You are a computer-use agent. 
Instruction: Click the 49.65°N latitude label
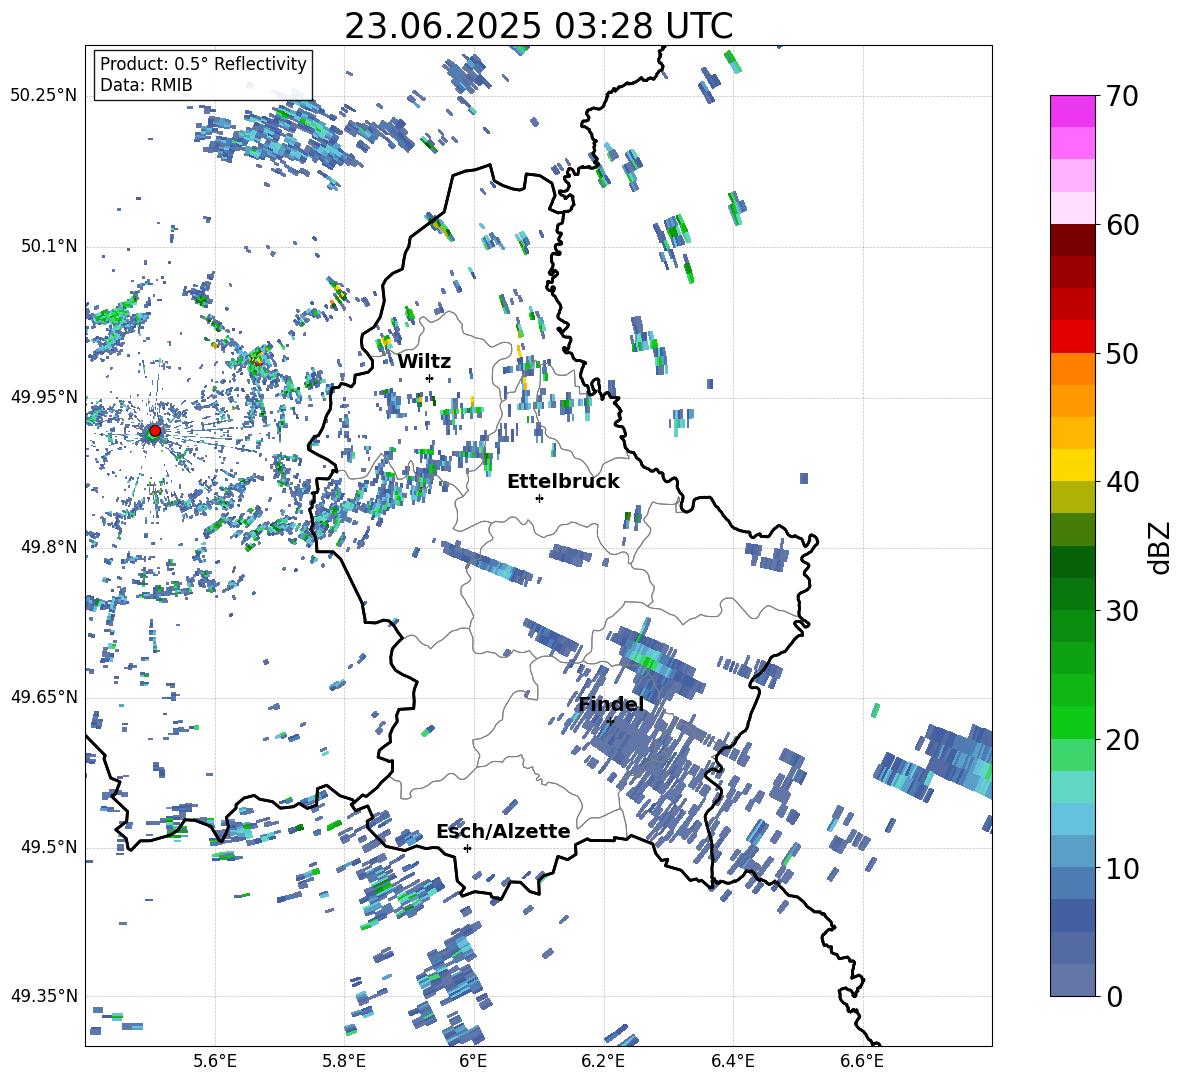coord(44,696)
